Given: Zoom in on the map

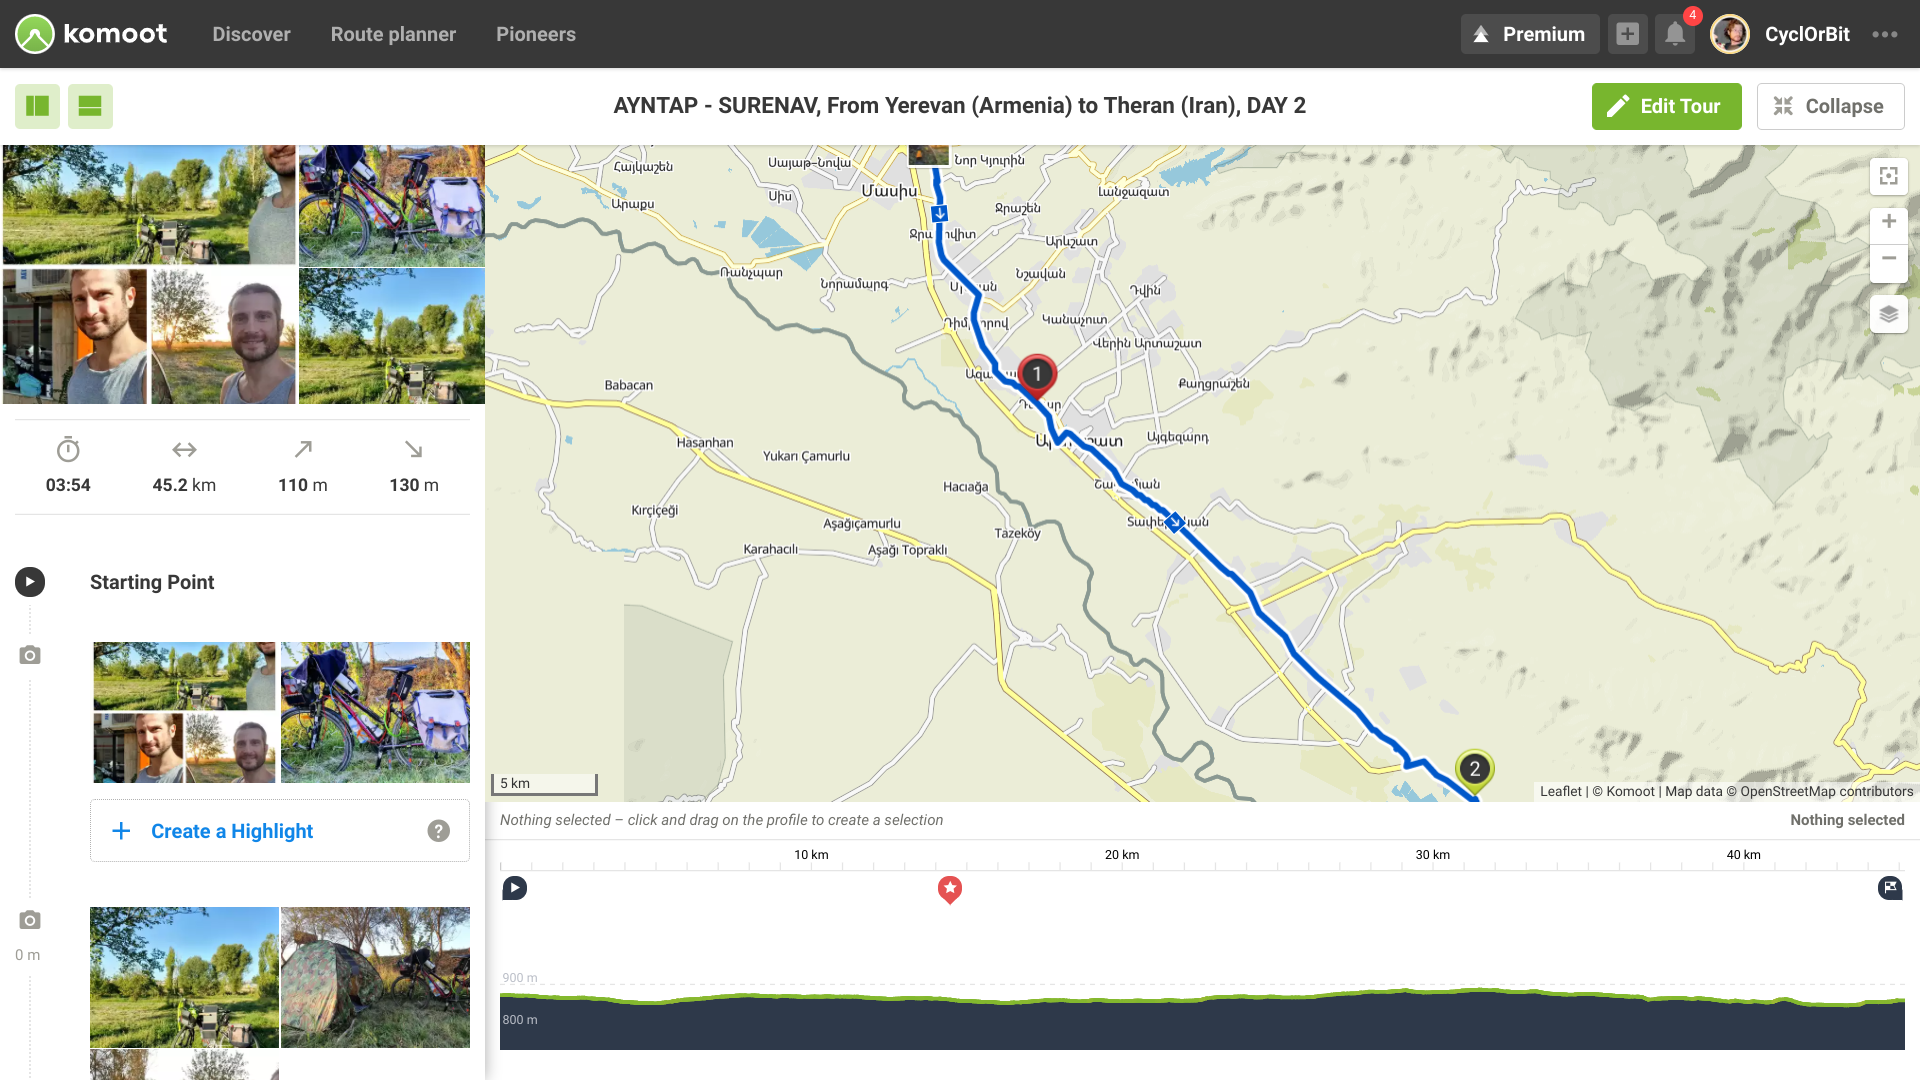Looking at the screenshot, I should tap(1888, 222).
